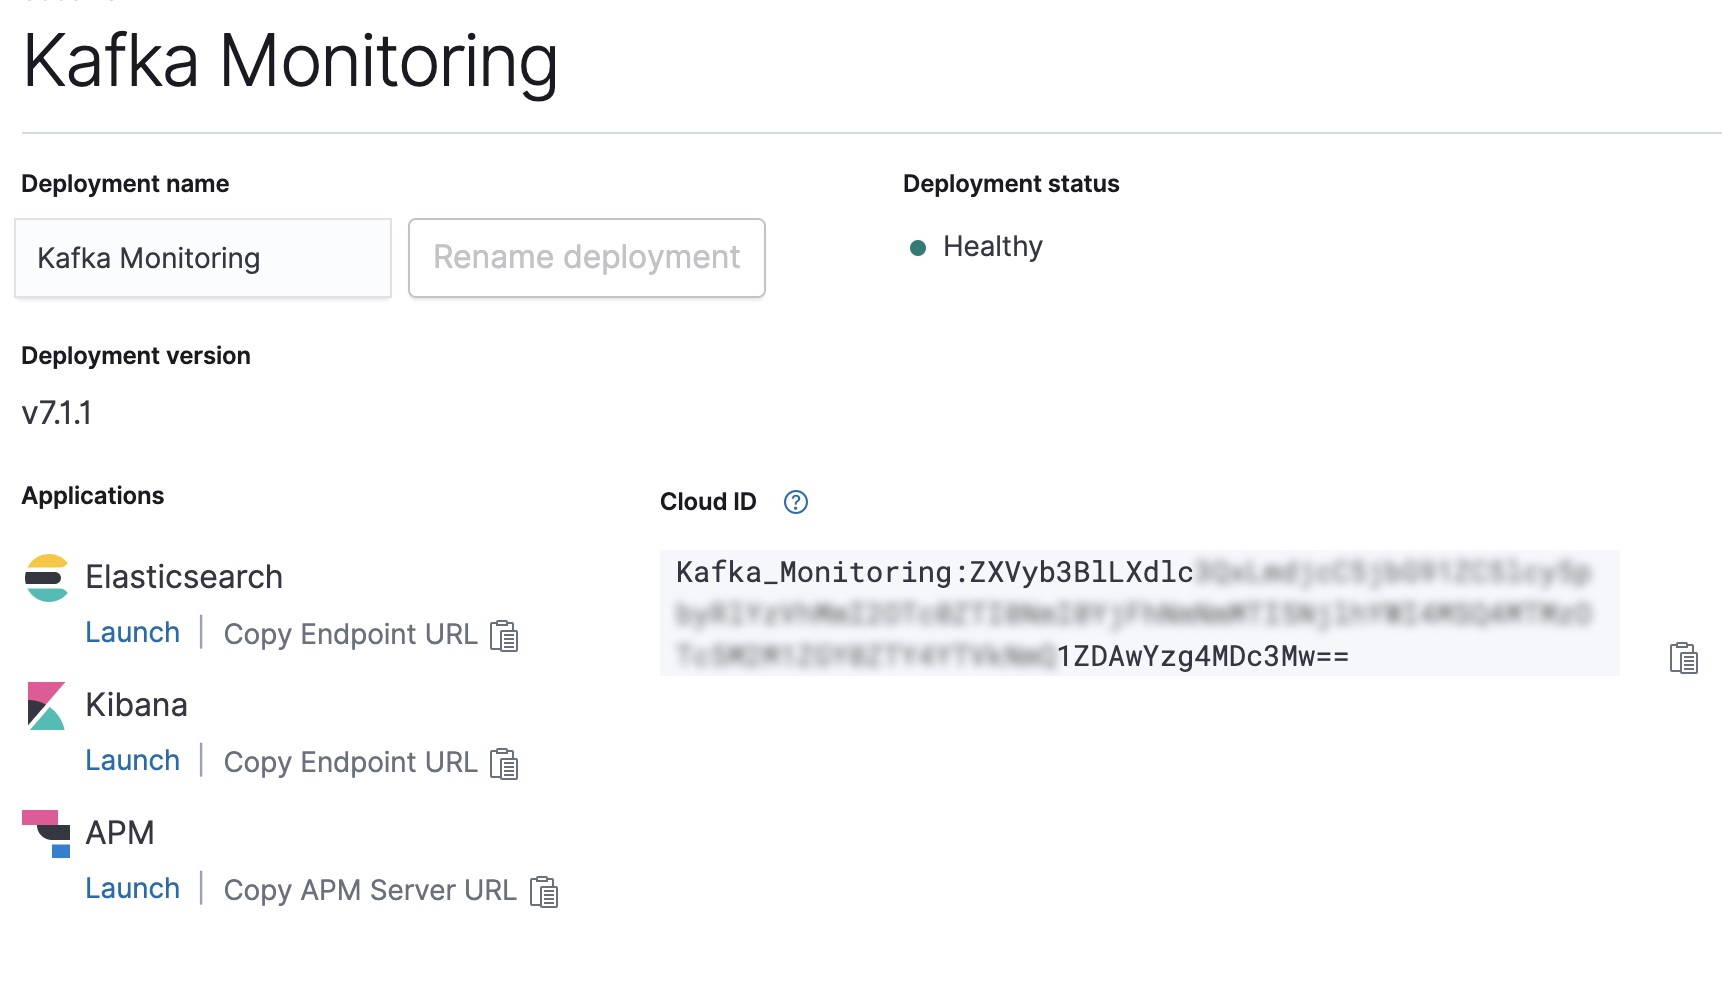
Task: Click the APM application name
Action: coord(120,834)
